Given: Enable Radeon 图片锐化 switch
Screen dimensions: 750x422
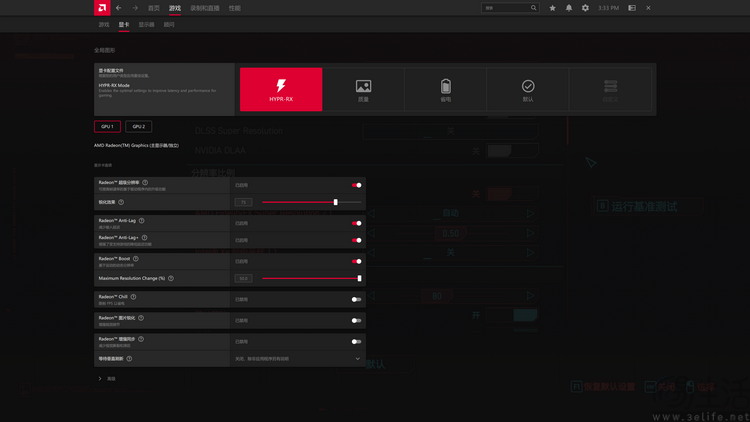Looking at the screenshot, I should click(356, 321).
